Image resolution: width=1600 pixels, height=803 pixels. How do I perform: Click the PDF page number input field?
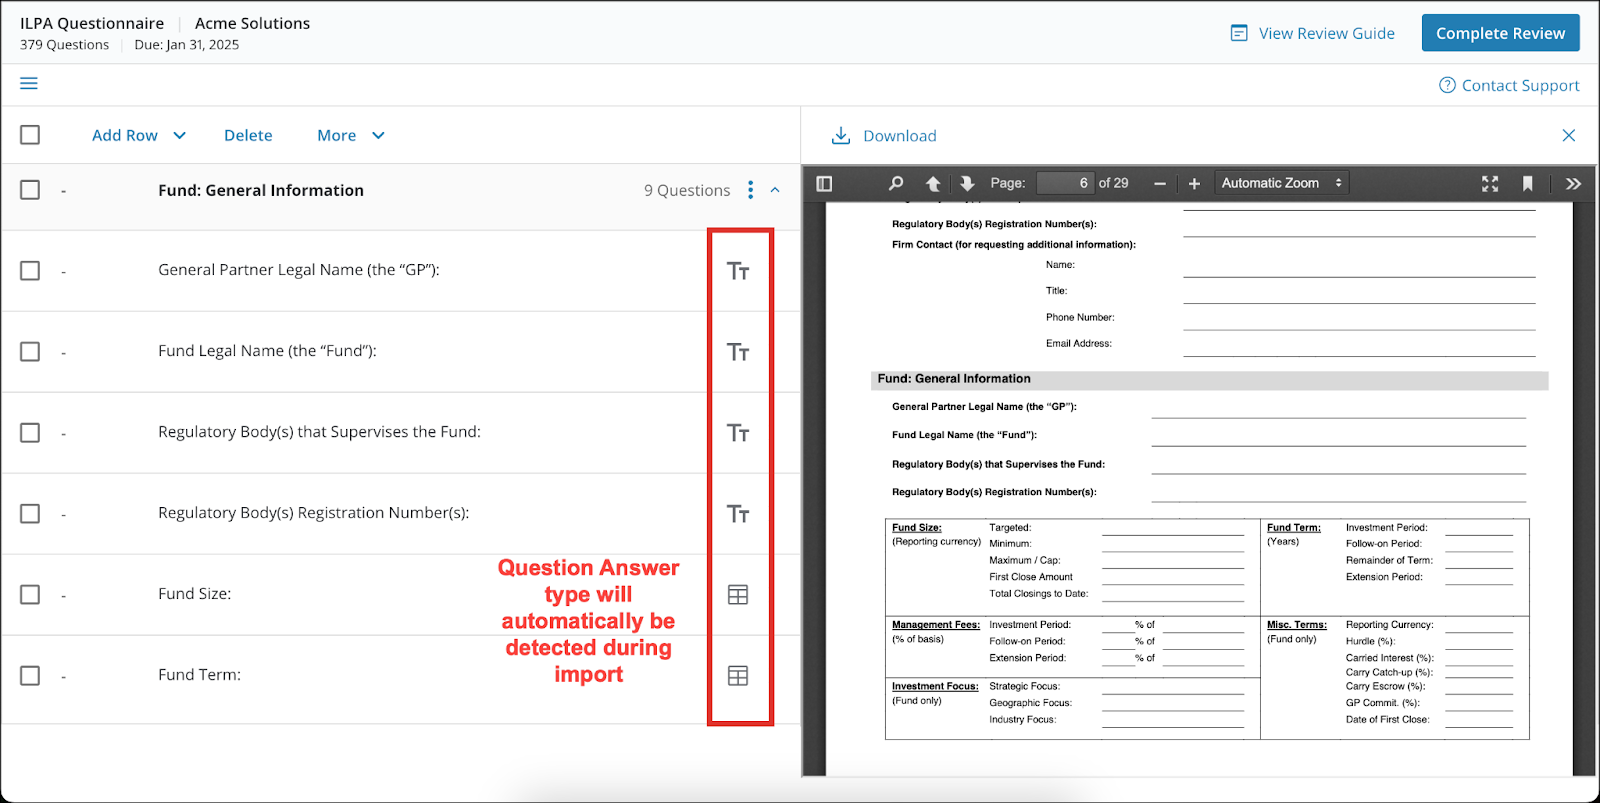[1065, 183]
